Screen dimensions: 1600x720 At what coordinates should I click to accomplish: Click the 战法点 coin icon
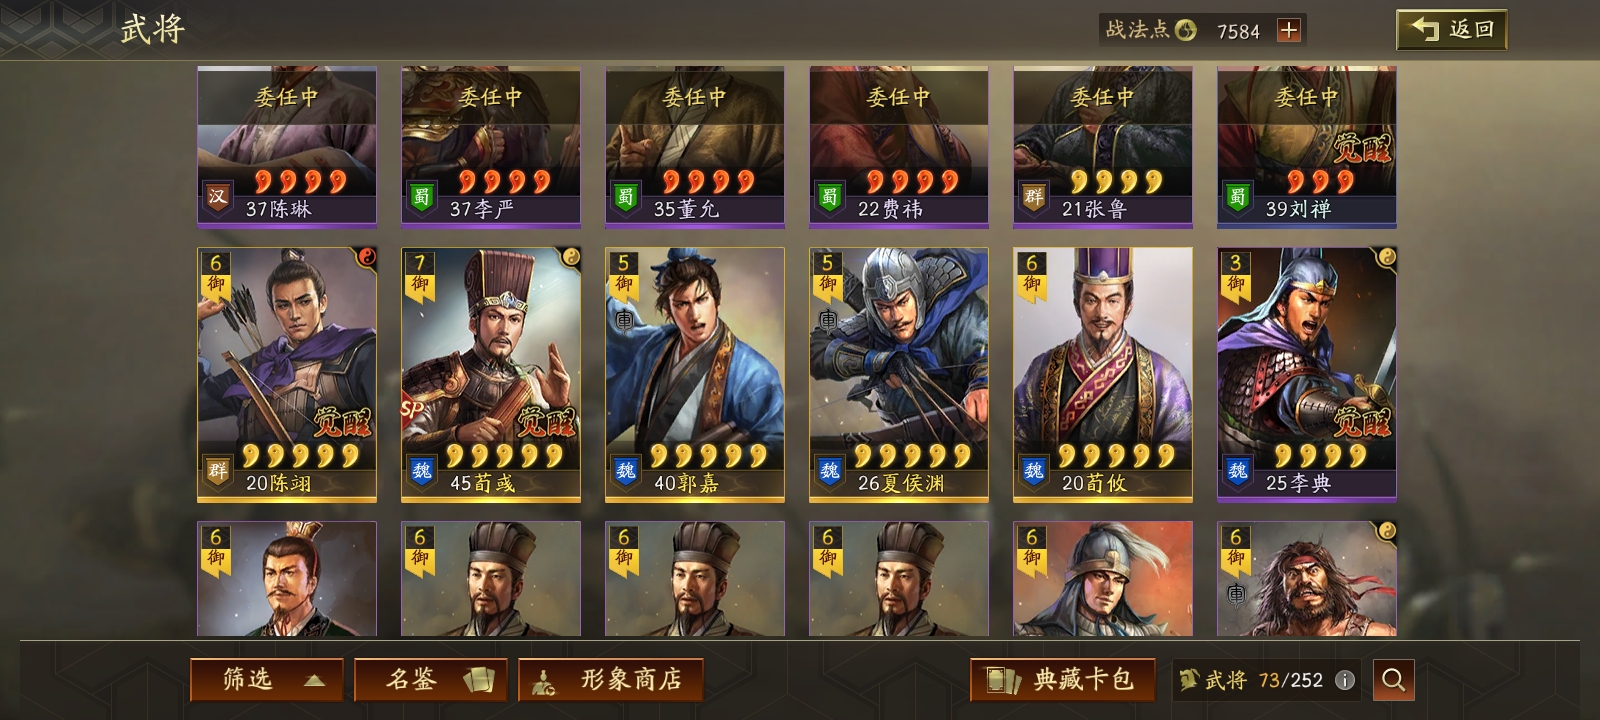(x=1185, y=30)
